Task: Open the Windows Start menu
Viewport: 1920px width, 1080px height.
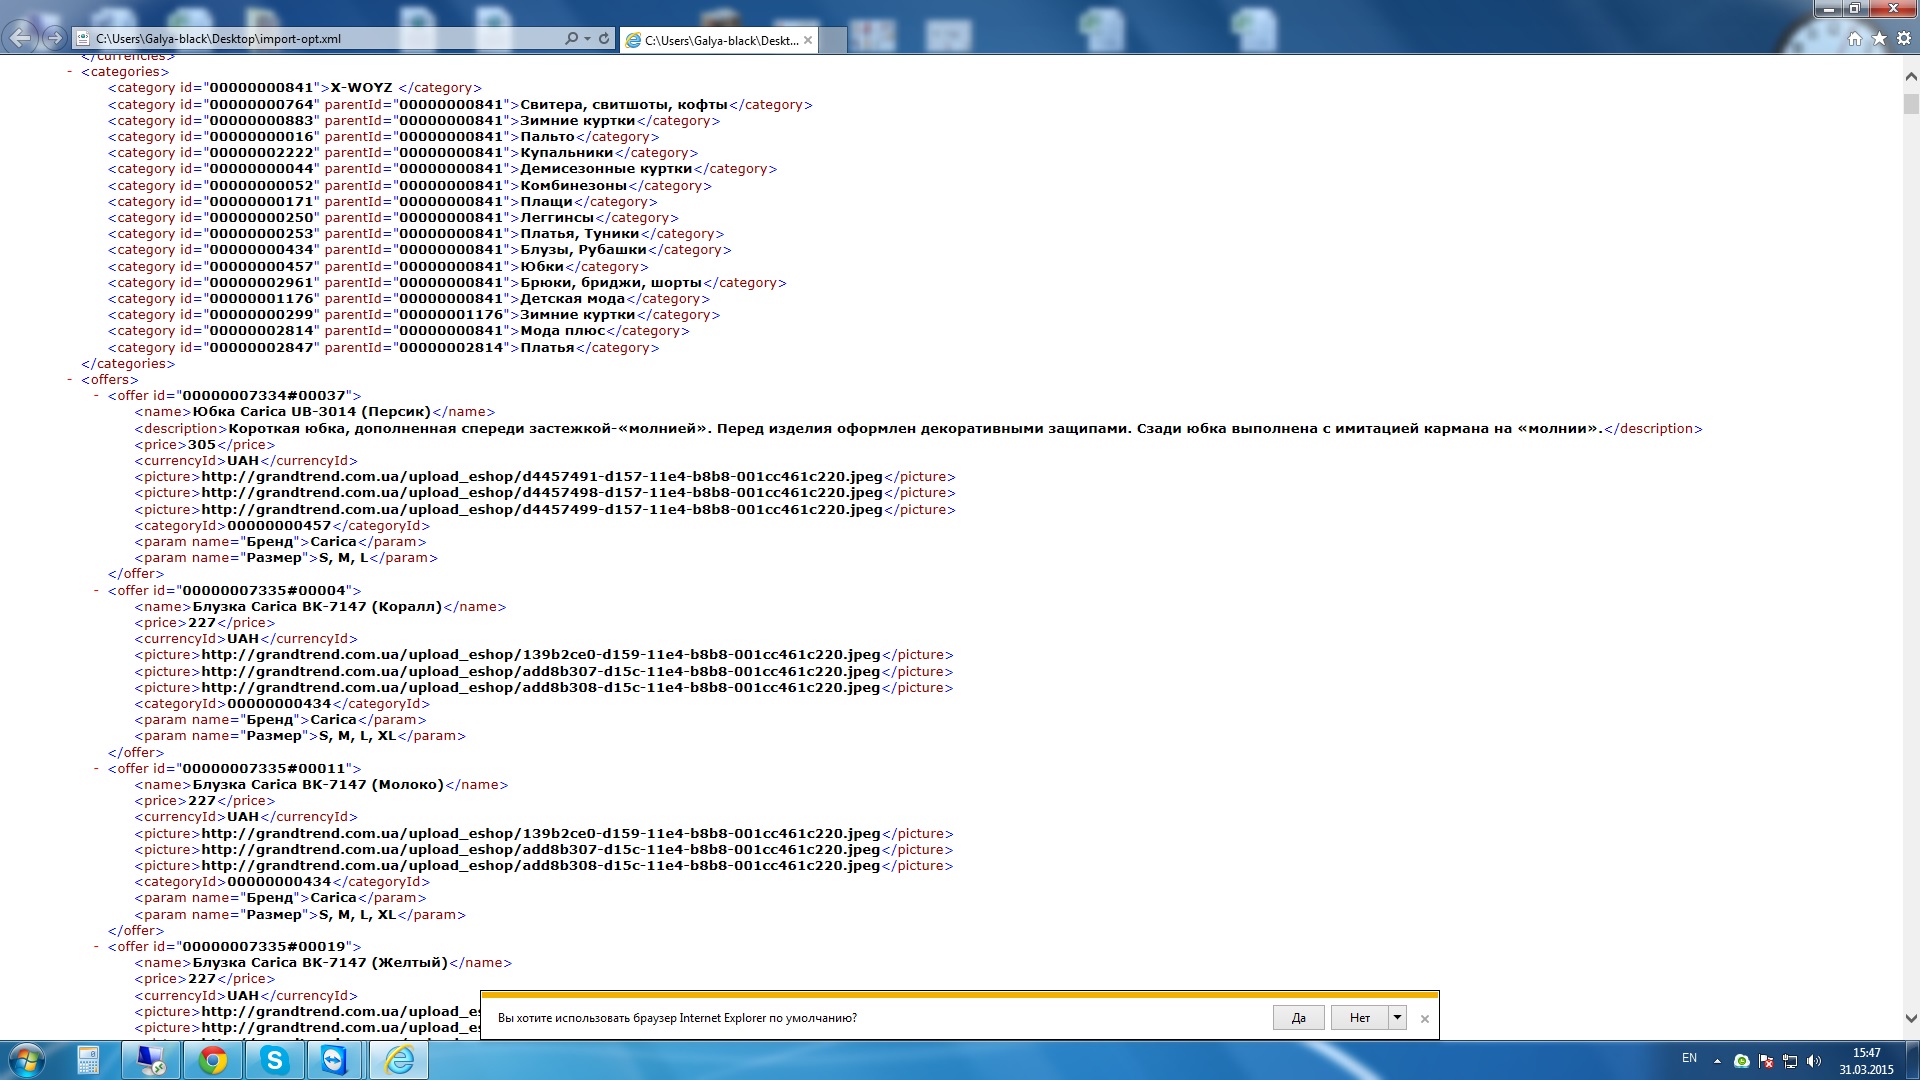Action: 27,1060
